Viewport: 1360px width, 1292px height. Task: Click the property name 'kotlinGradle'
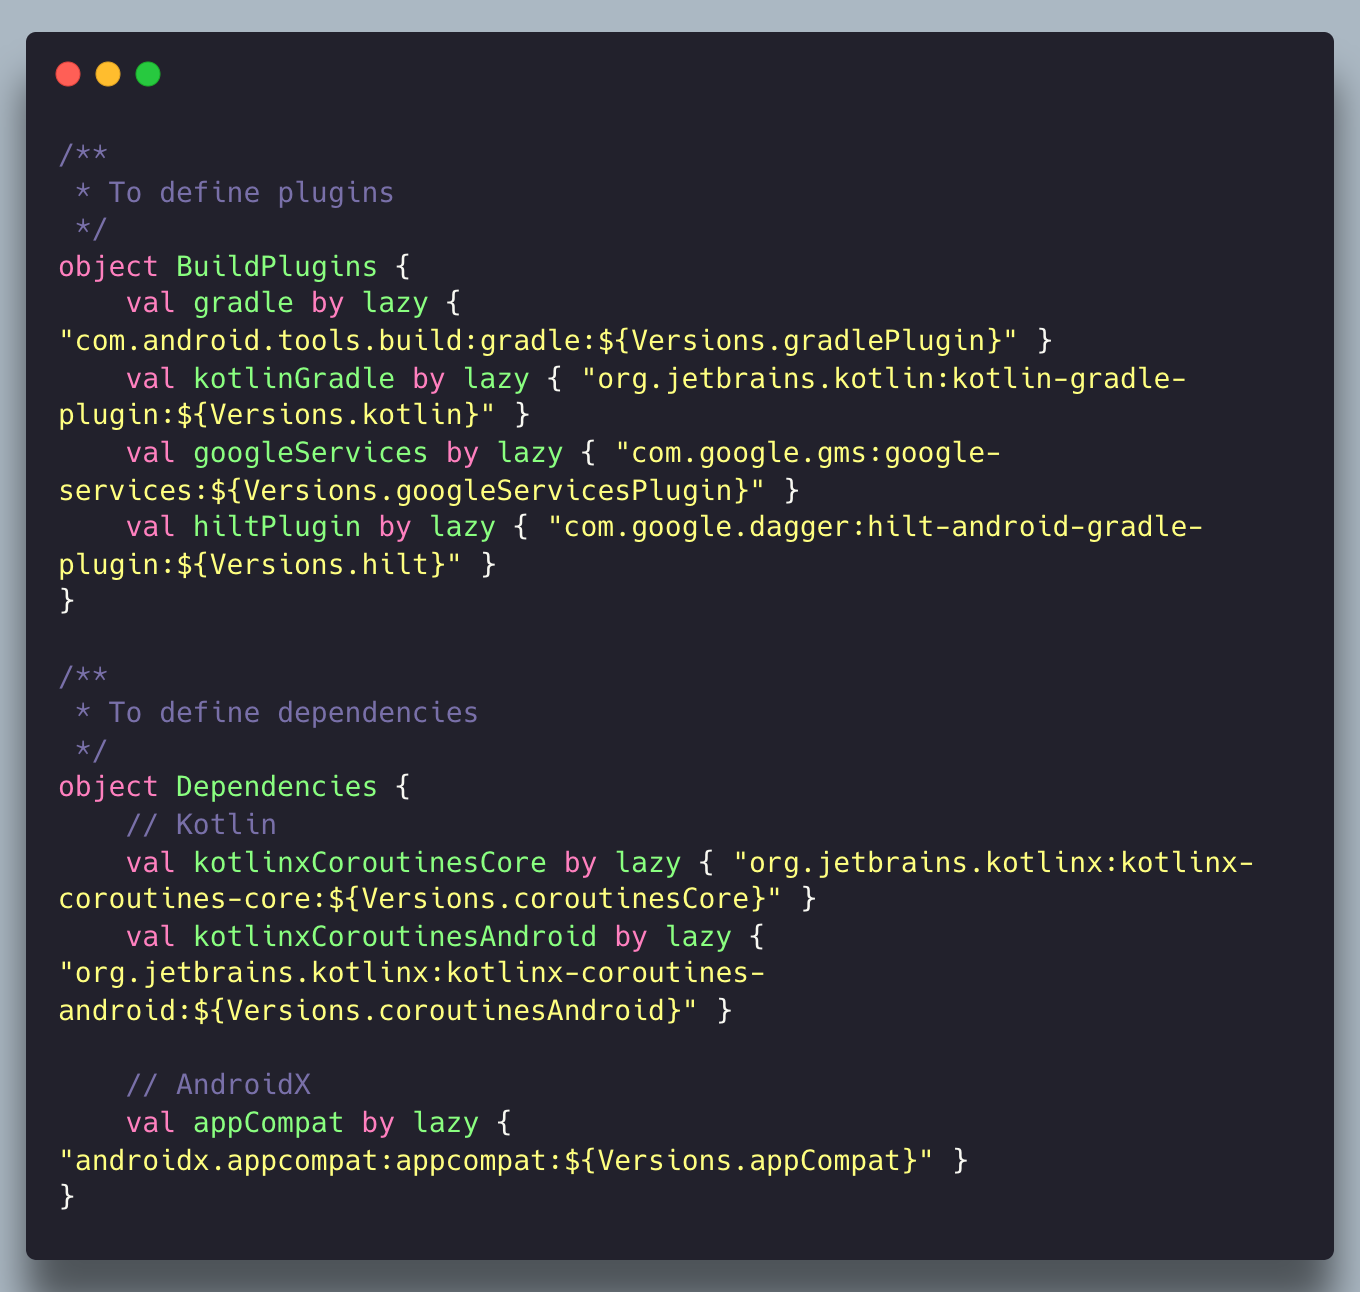pos(294,378)
